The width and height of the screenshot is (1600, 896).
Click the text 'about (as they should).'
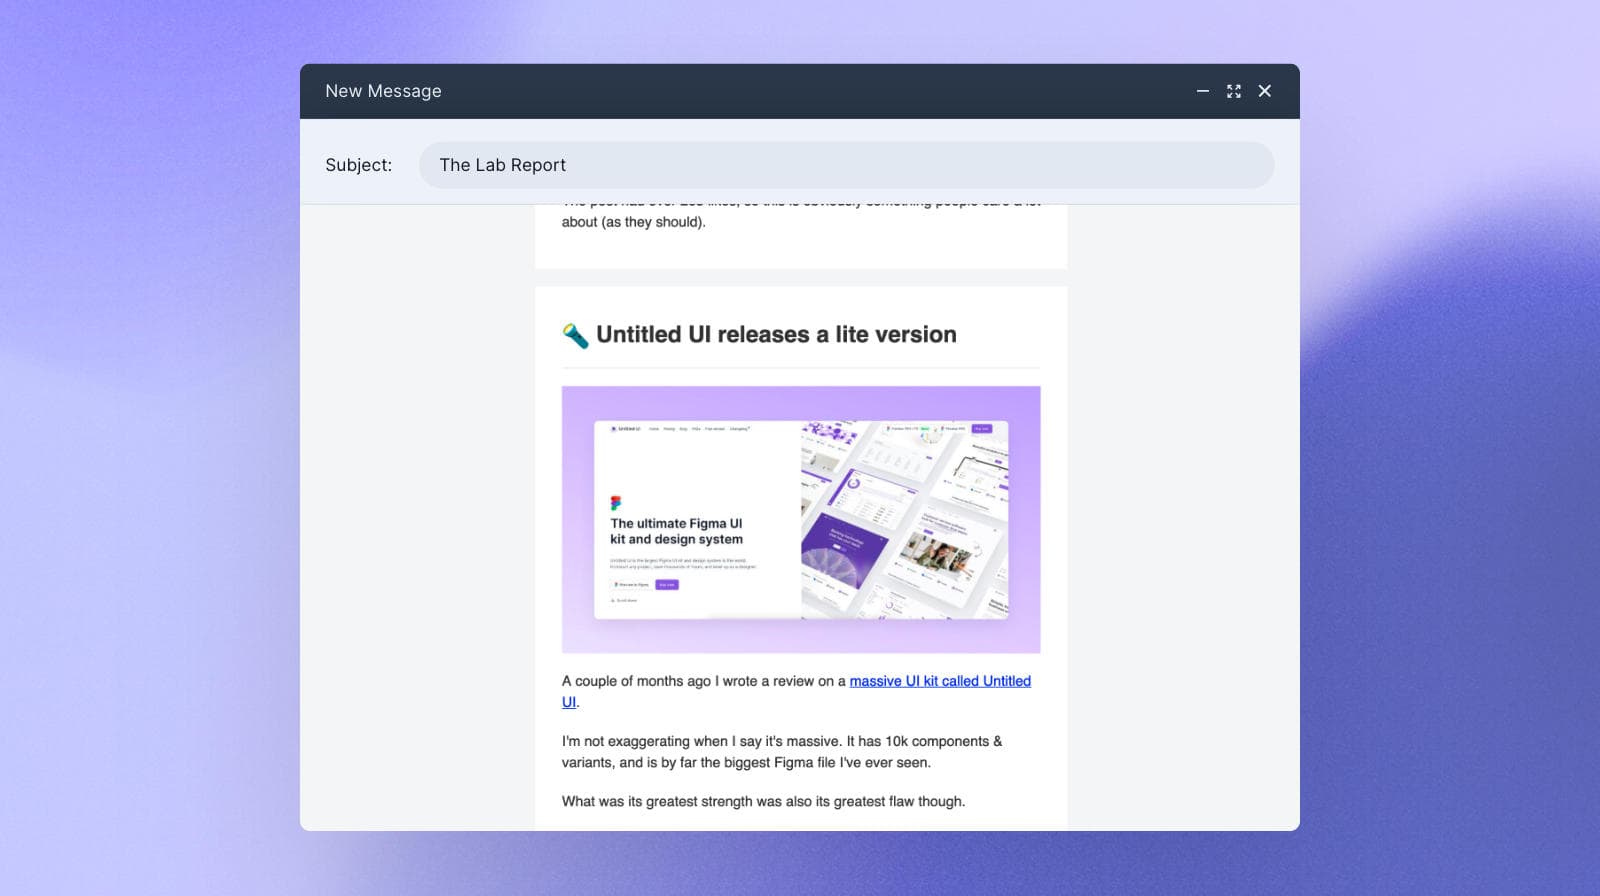pyautogui.click(x=634, y=222)
